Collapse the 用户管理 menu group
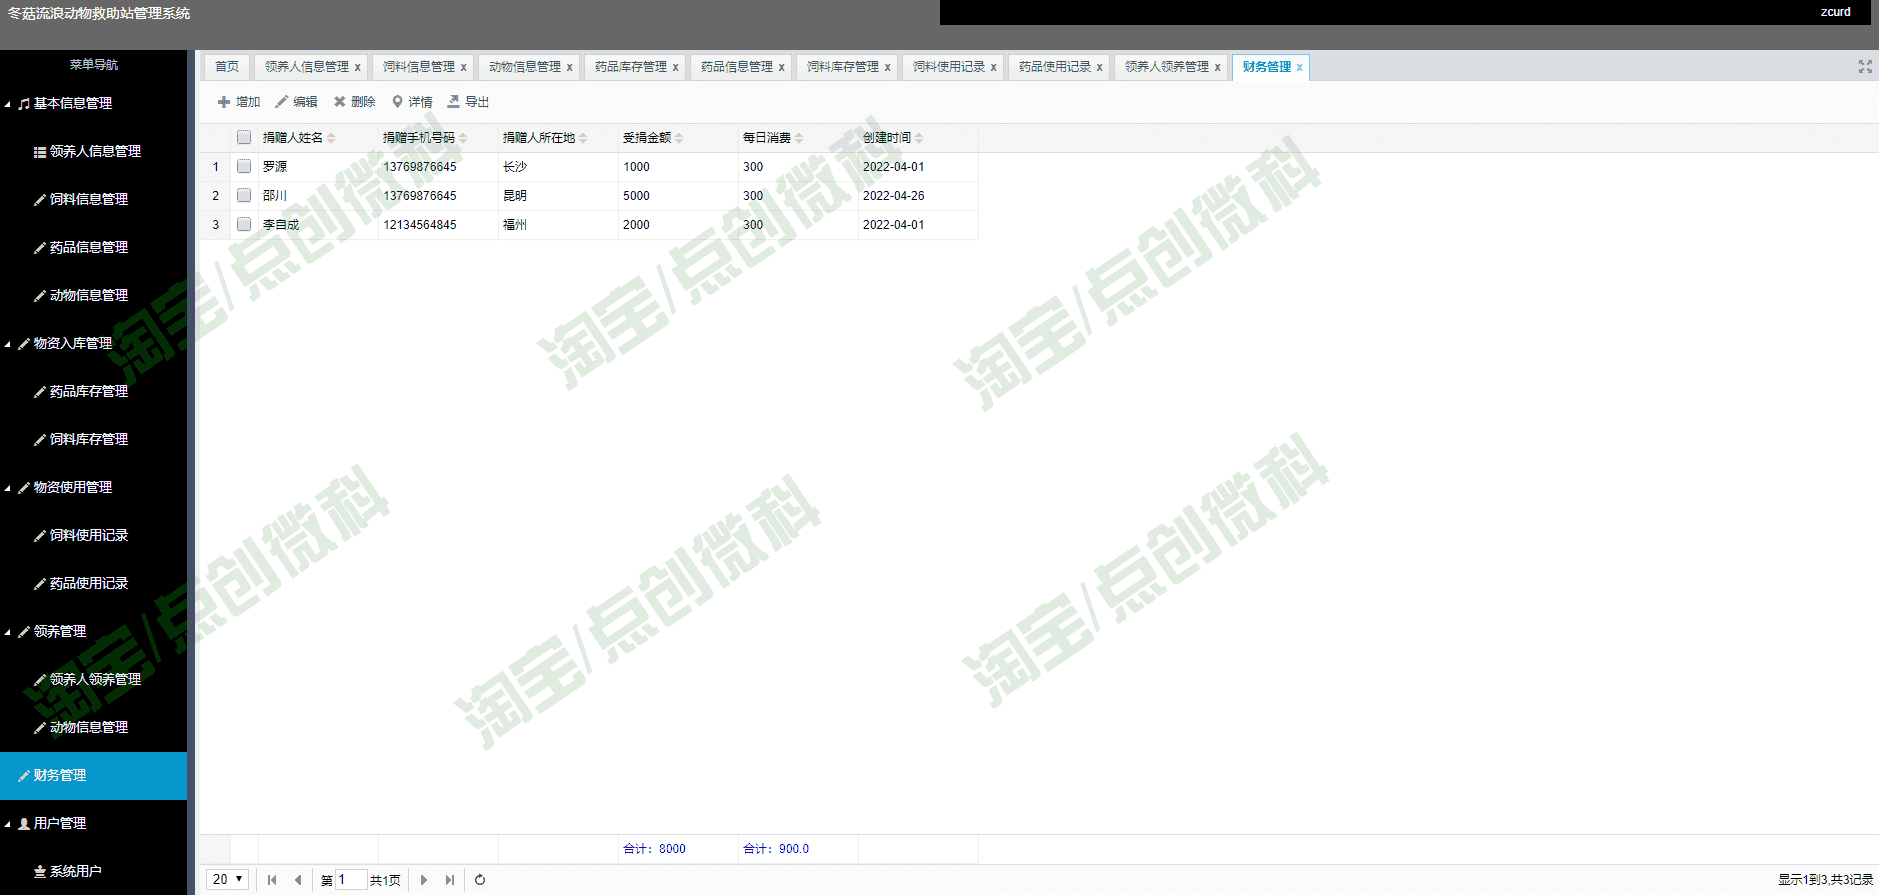 [x=8, y=824]
